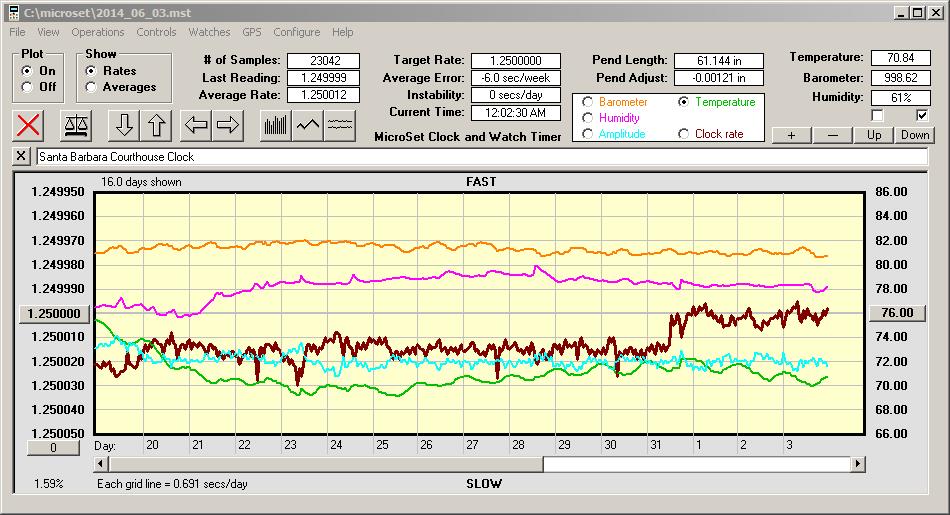Open the Configure menu
The width and height of the screenshot is (950, 515).
tap(296, 32)
